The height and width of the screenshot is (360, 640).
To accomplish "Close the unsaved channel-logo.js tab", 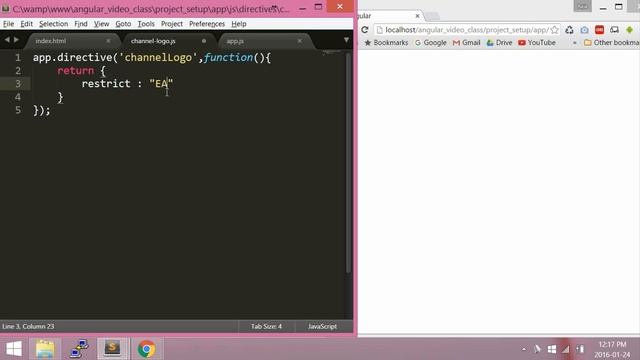I will (x=204, y=41).
